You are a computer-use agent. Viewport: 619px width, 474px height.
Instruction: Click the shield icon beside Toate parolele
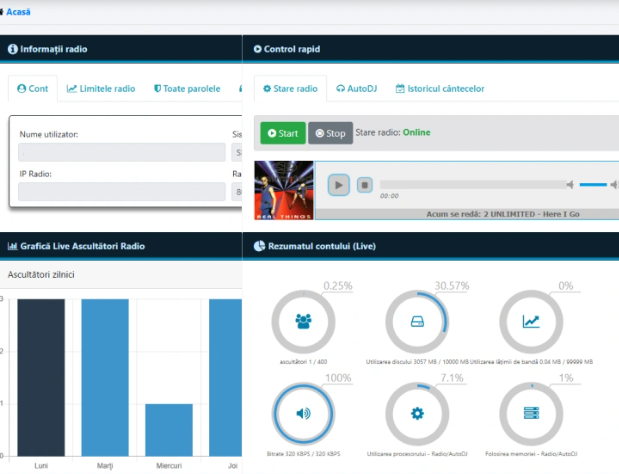pyautogui.click(x=157, y=89)
